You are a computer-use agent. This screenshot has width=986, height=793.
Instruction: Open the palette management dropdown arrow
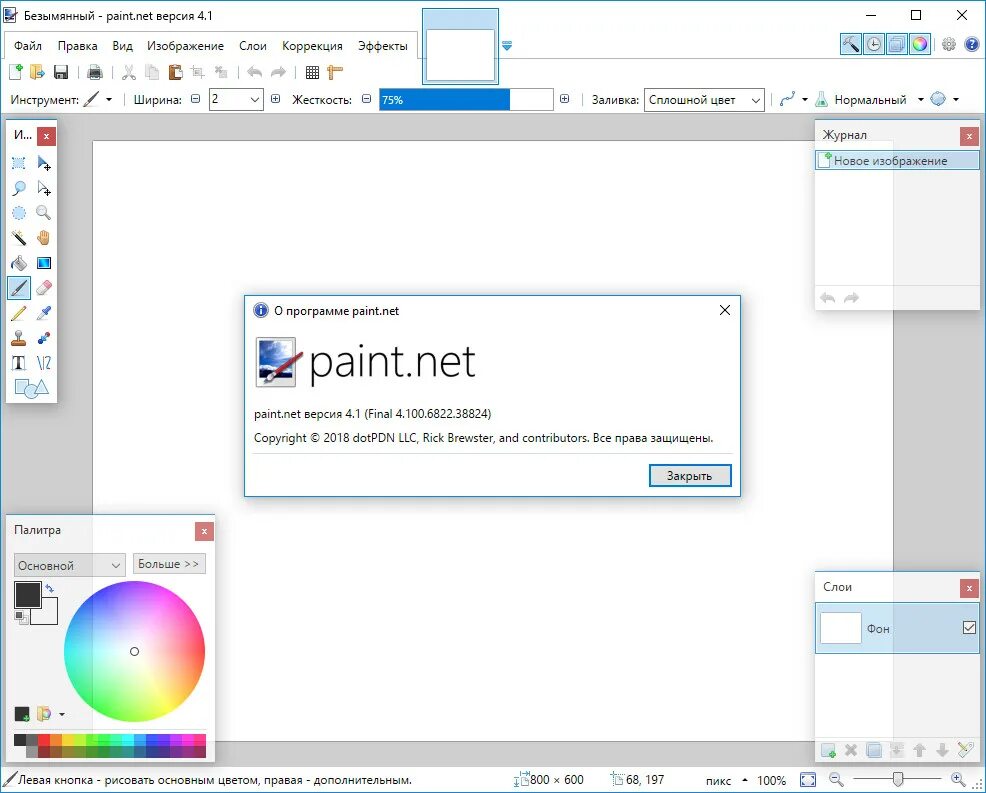(62, 714)
